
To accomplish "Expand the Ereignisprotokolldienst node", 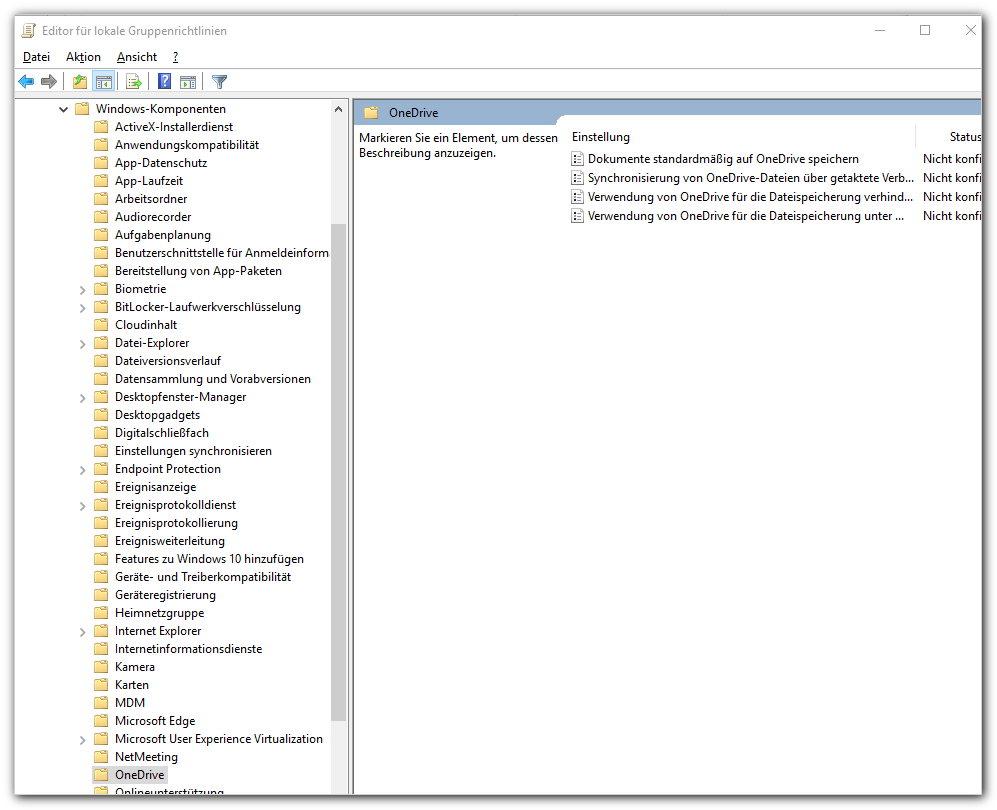I will point(82,506).
